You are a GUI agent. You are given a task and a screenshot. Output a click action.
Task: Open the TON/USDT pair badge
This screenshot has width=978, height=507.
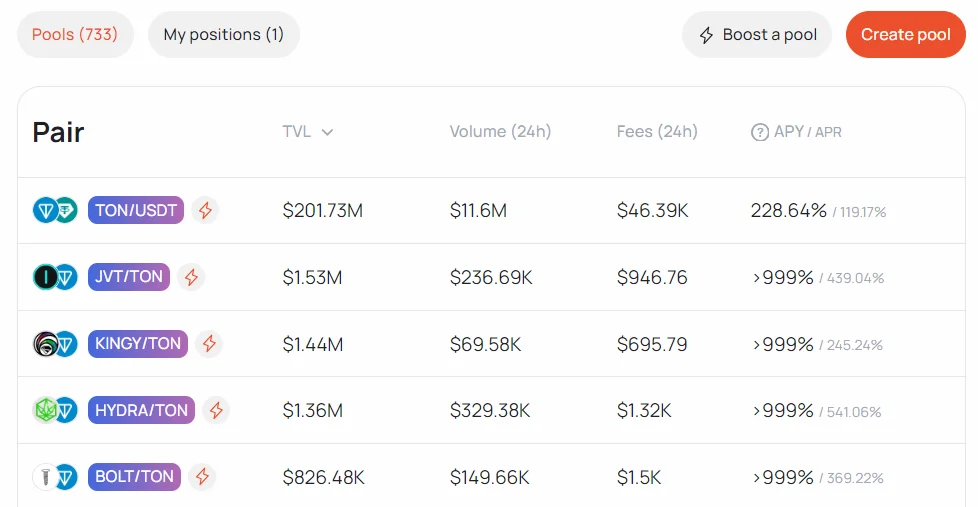point(136,210)
